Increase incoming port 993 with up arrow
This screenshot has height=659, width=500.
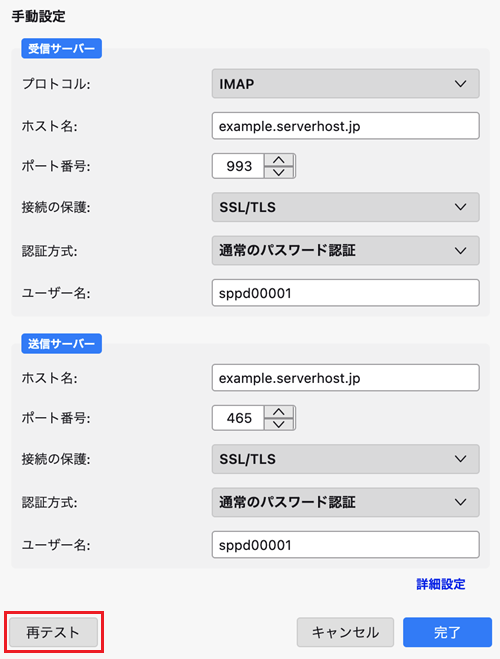[279, 160]
